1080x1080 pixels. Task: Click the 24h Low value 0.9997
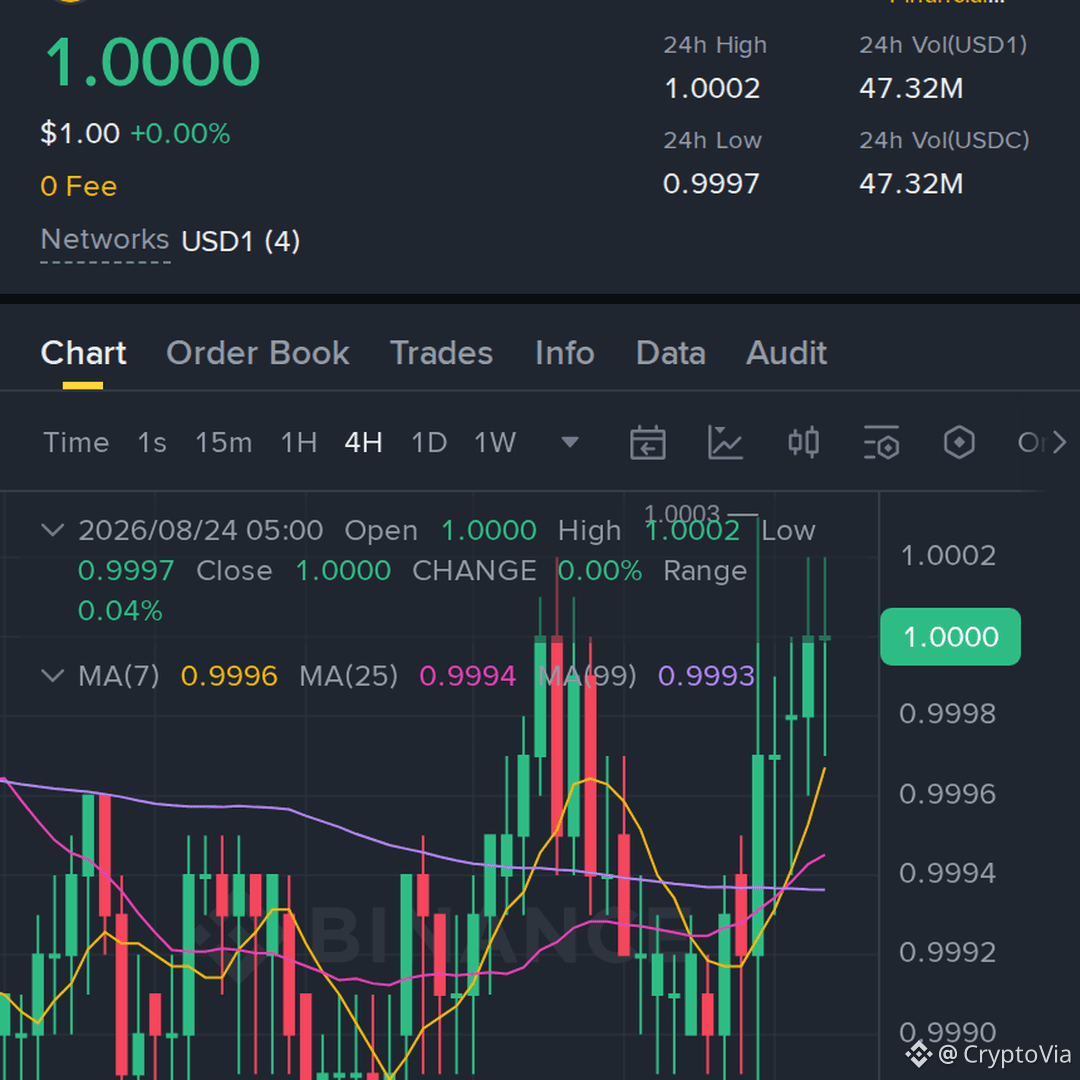coord(711,184)
